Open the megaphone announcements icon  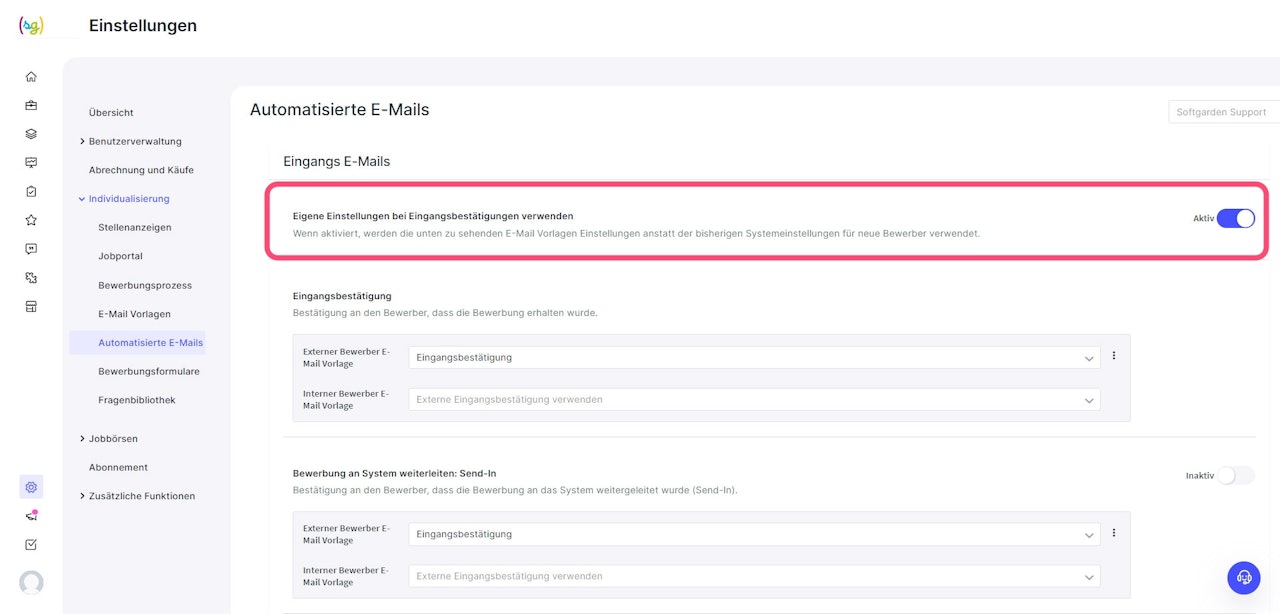pos(31,516)
